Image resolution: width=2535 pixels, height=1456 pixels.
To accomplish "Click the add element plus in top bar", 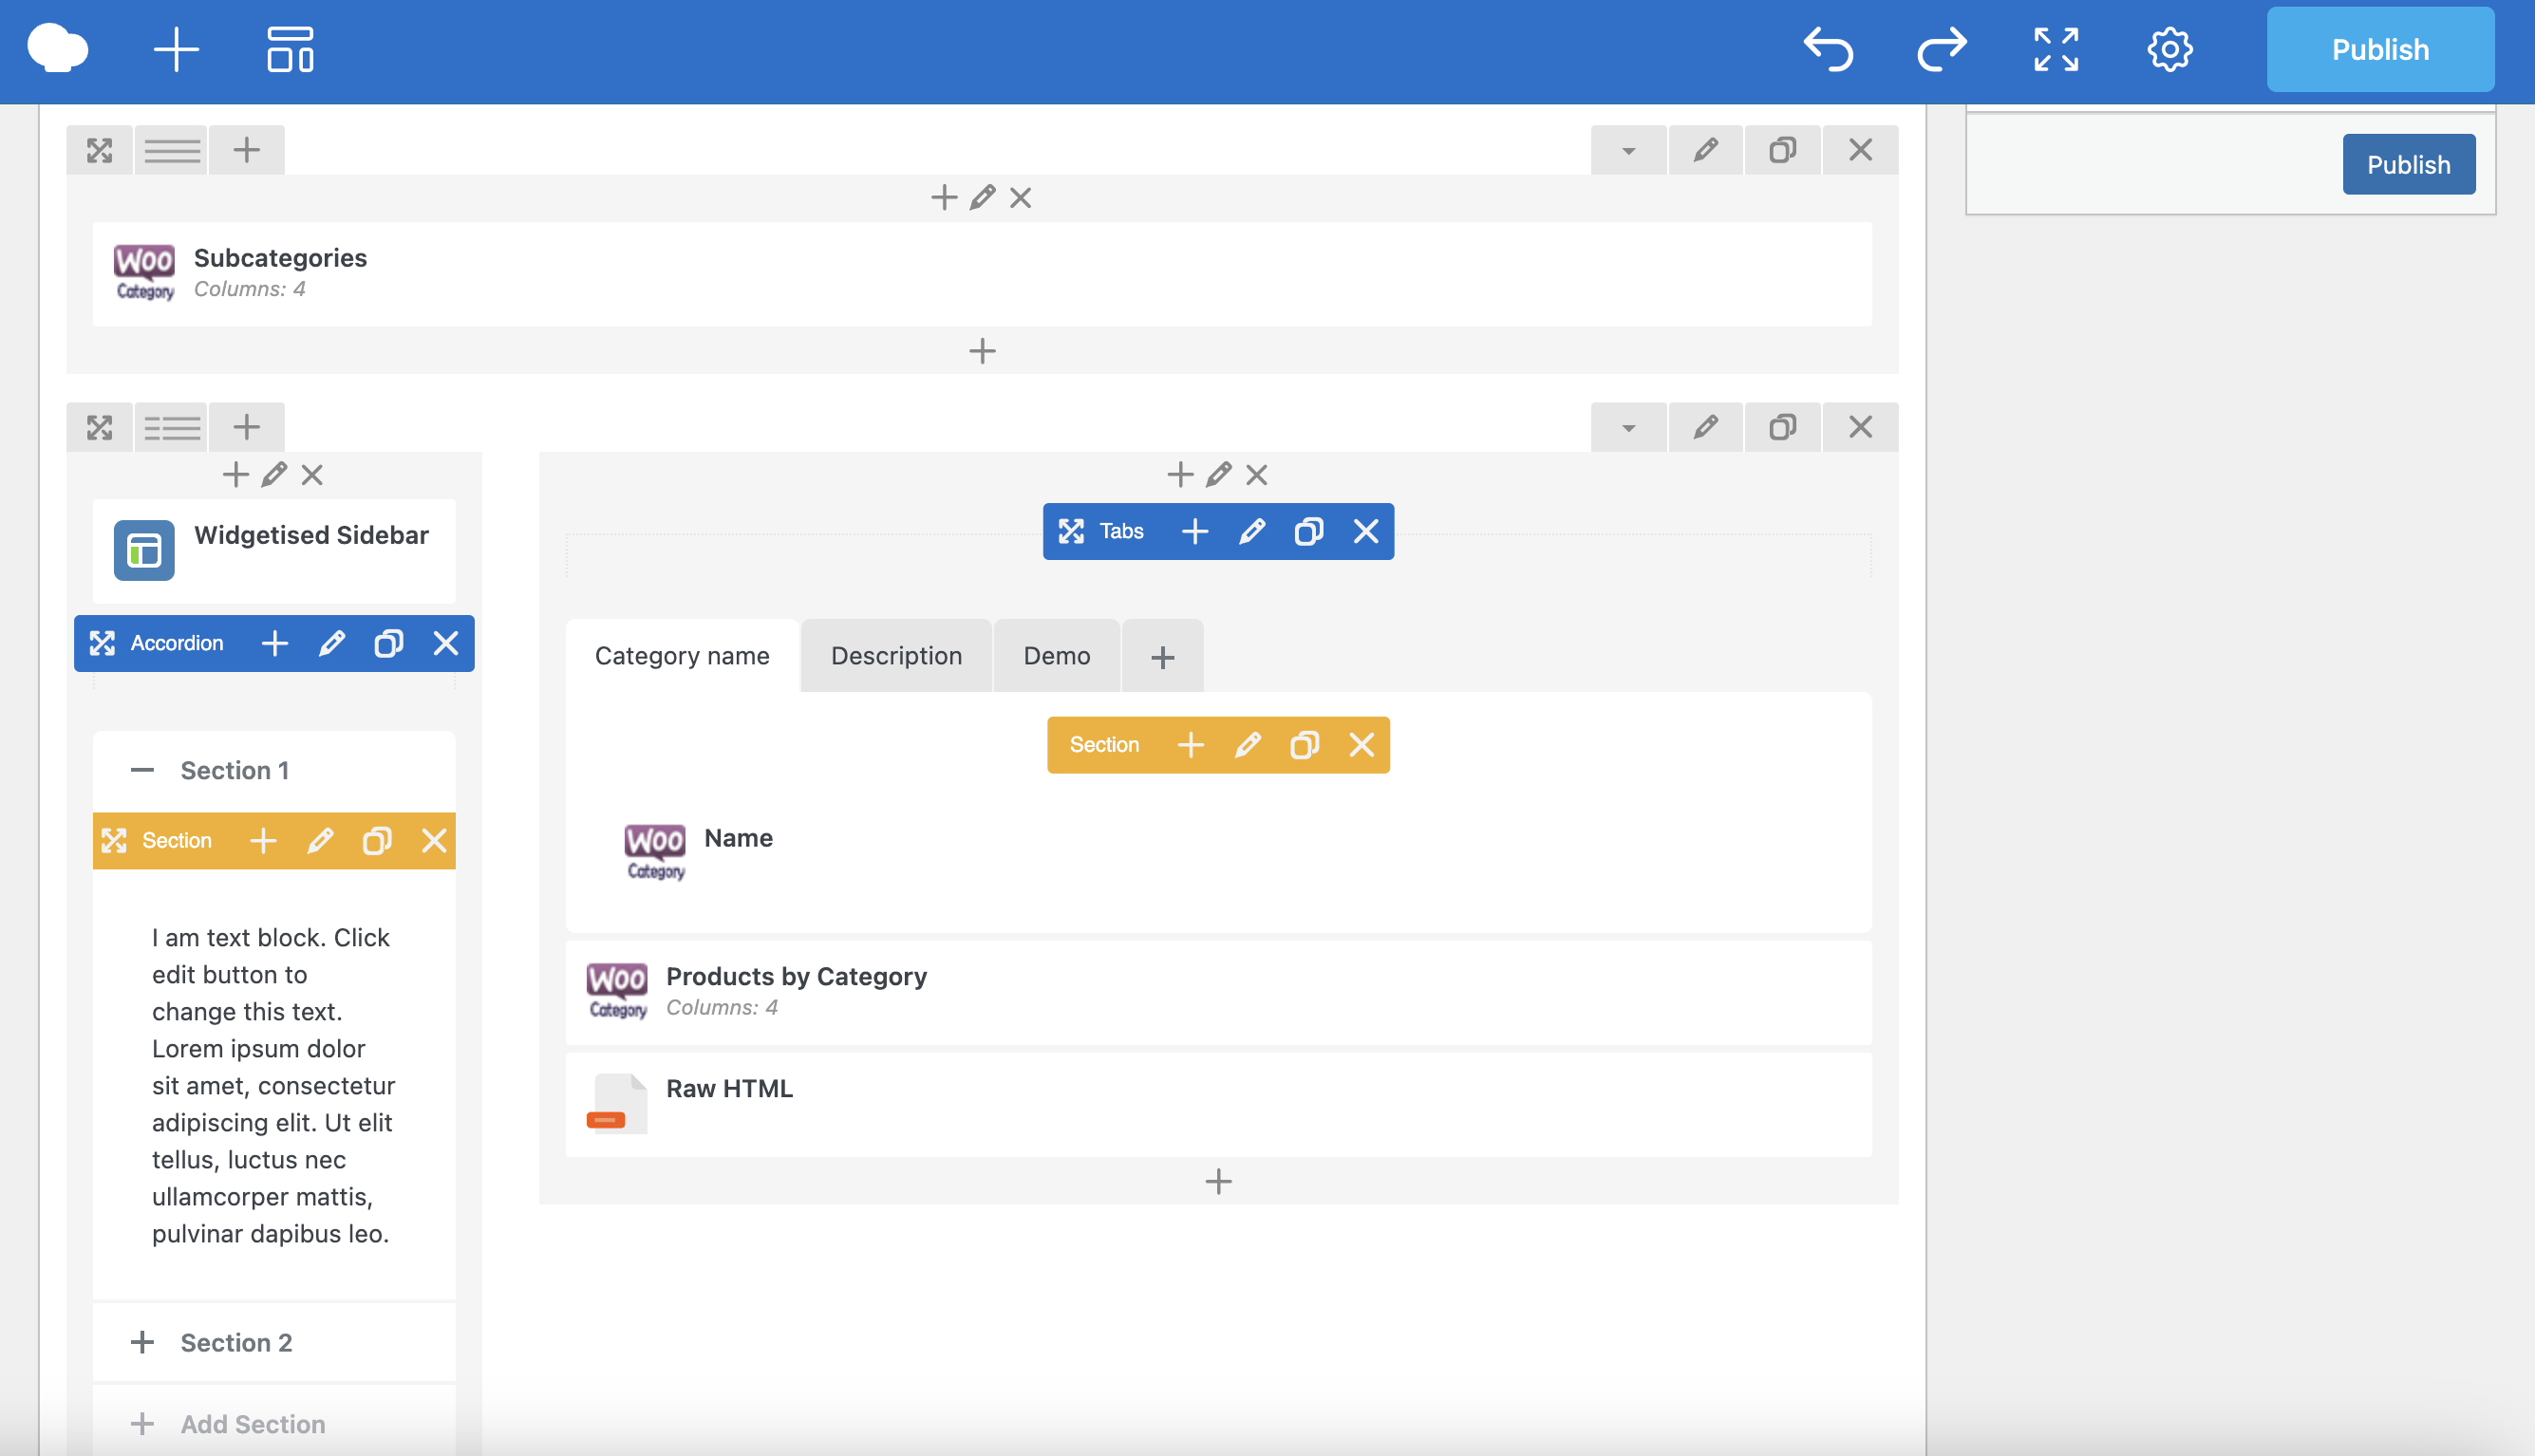I will coord(176,50).
